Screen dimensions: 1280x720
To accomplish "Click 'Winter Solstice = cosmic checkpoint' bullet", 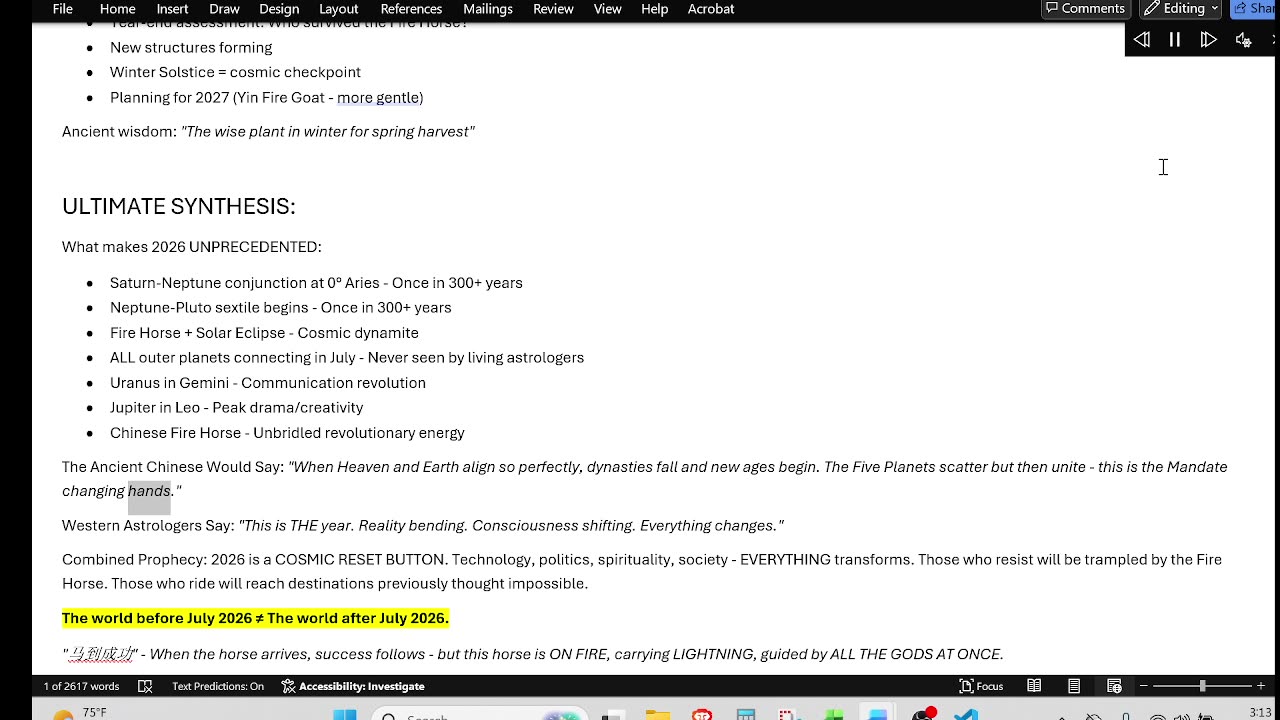I will click(x=235, y=72).
